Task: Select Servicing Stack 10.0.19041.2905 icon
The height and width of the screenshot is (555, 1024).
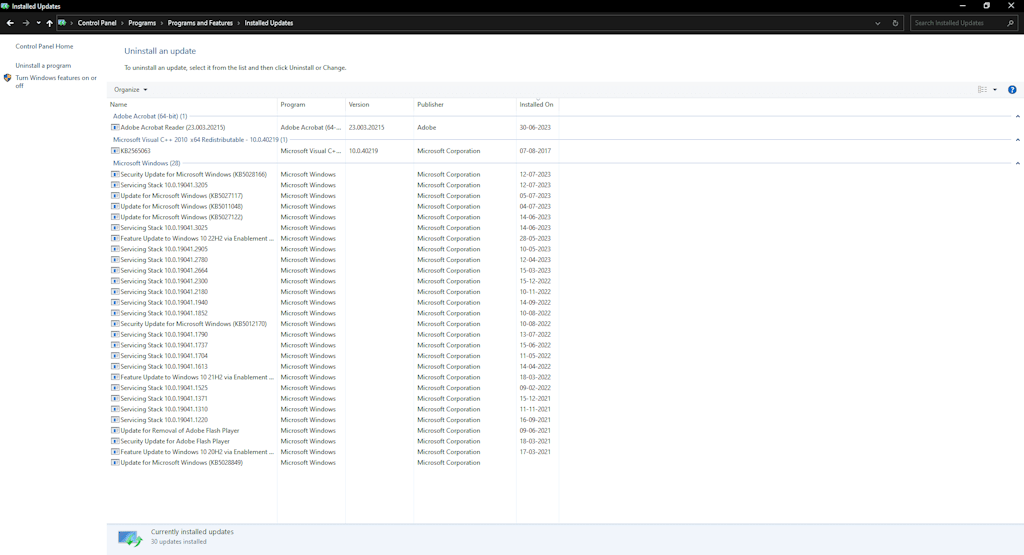Action: [115, 249]
